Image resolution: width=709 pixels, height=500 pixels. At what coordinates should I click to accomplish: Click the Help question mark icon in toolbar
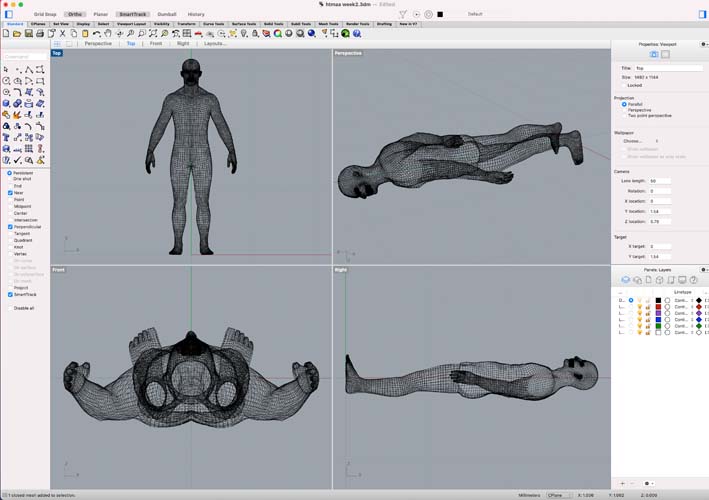pos(357,33)
